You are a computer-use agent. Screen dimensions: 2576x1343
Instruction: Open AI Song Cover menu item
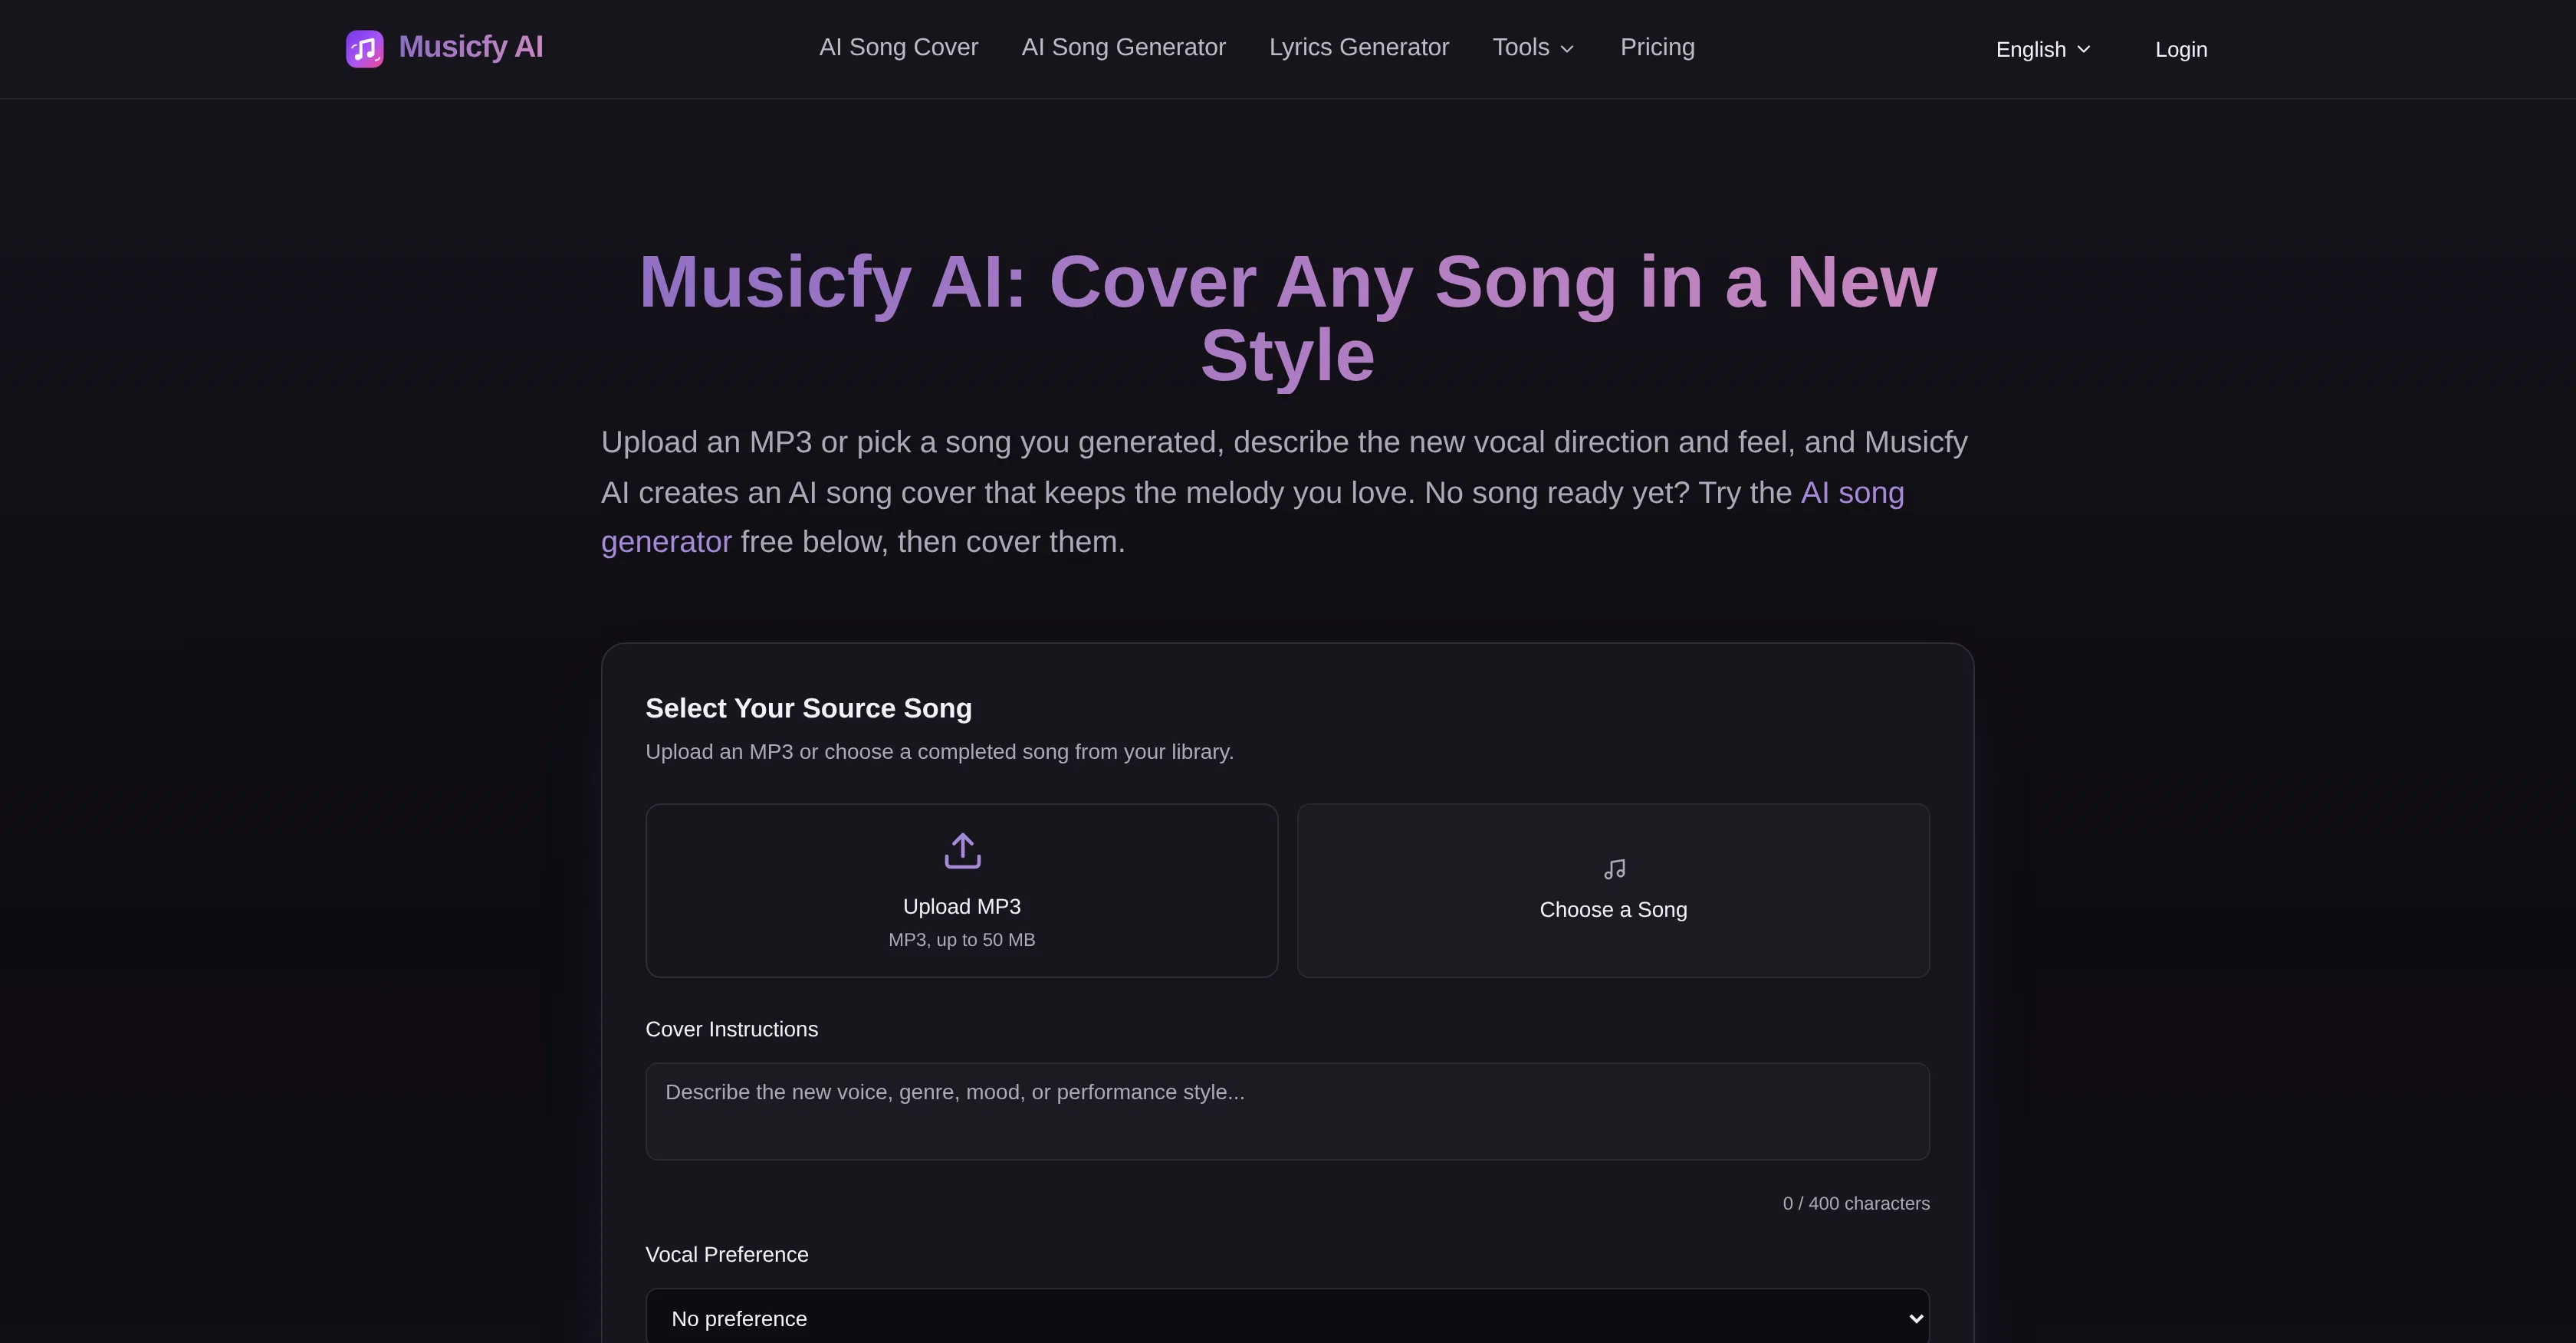tap(898, 47)
